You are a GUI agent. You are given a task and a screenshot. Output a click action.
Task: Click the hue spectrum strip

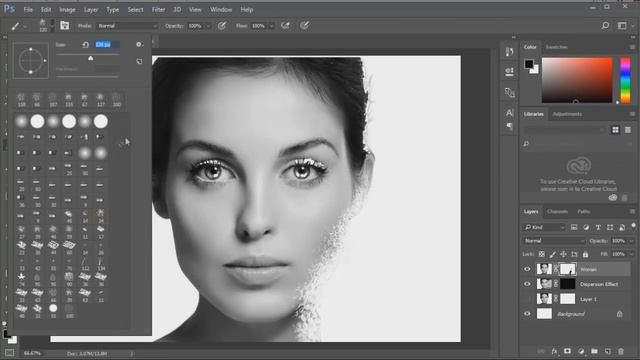click(625, 80)
